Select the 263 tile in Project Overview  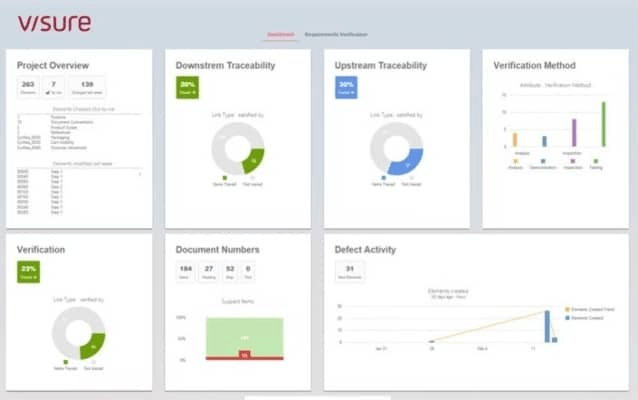pyautogui.click(x=28, y=87)
